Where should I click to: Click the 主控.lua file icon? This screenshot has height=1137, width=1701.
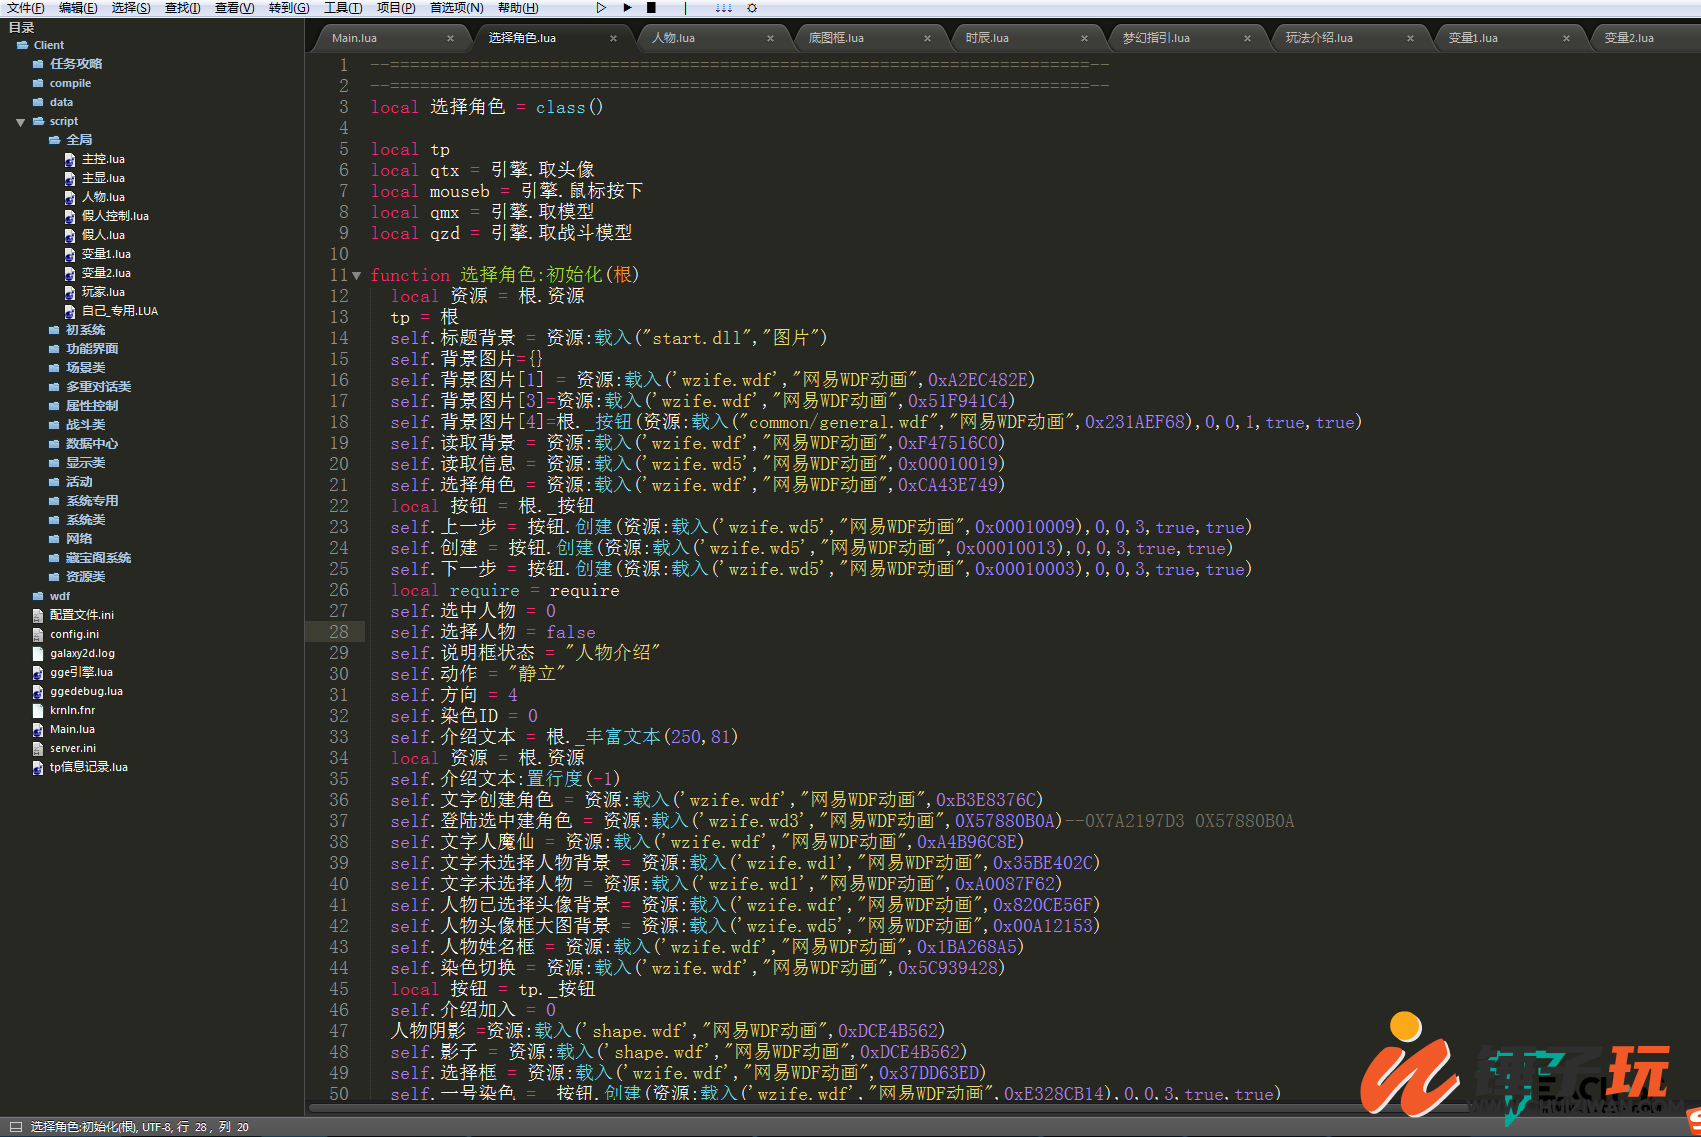point(70,159)
